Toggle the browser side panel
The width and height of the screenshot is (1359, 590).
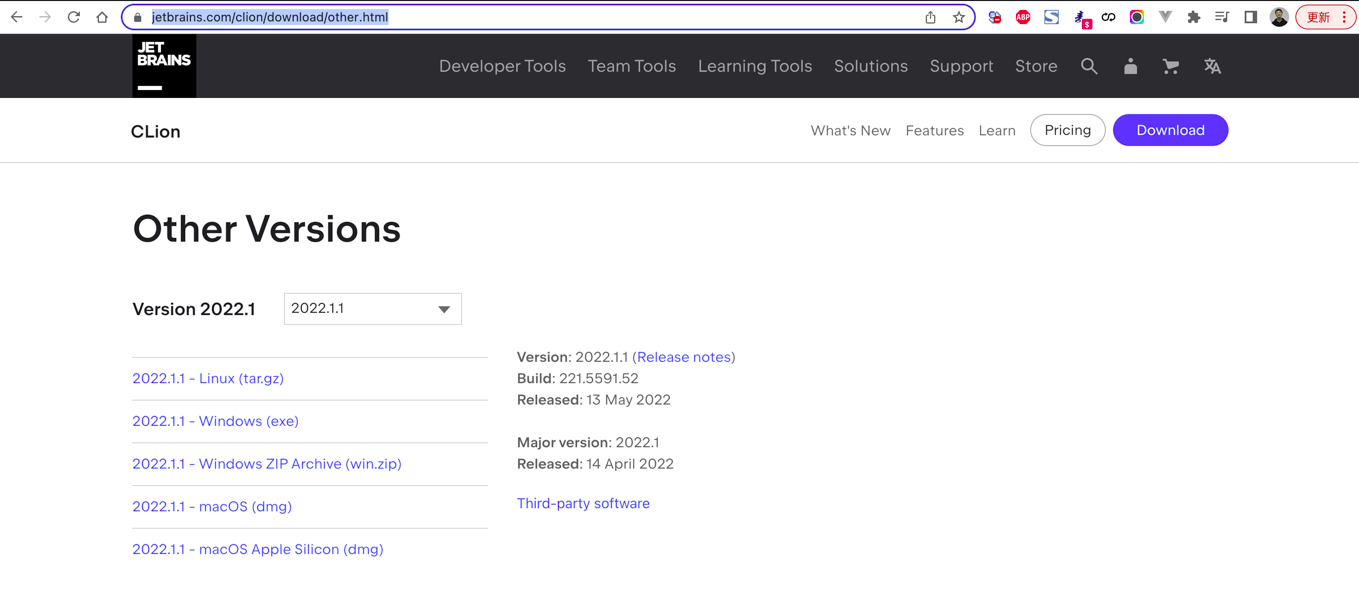coord(1250,17)
